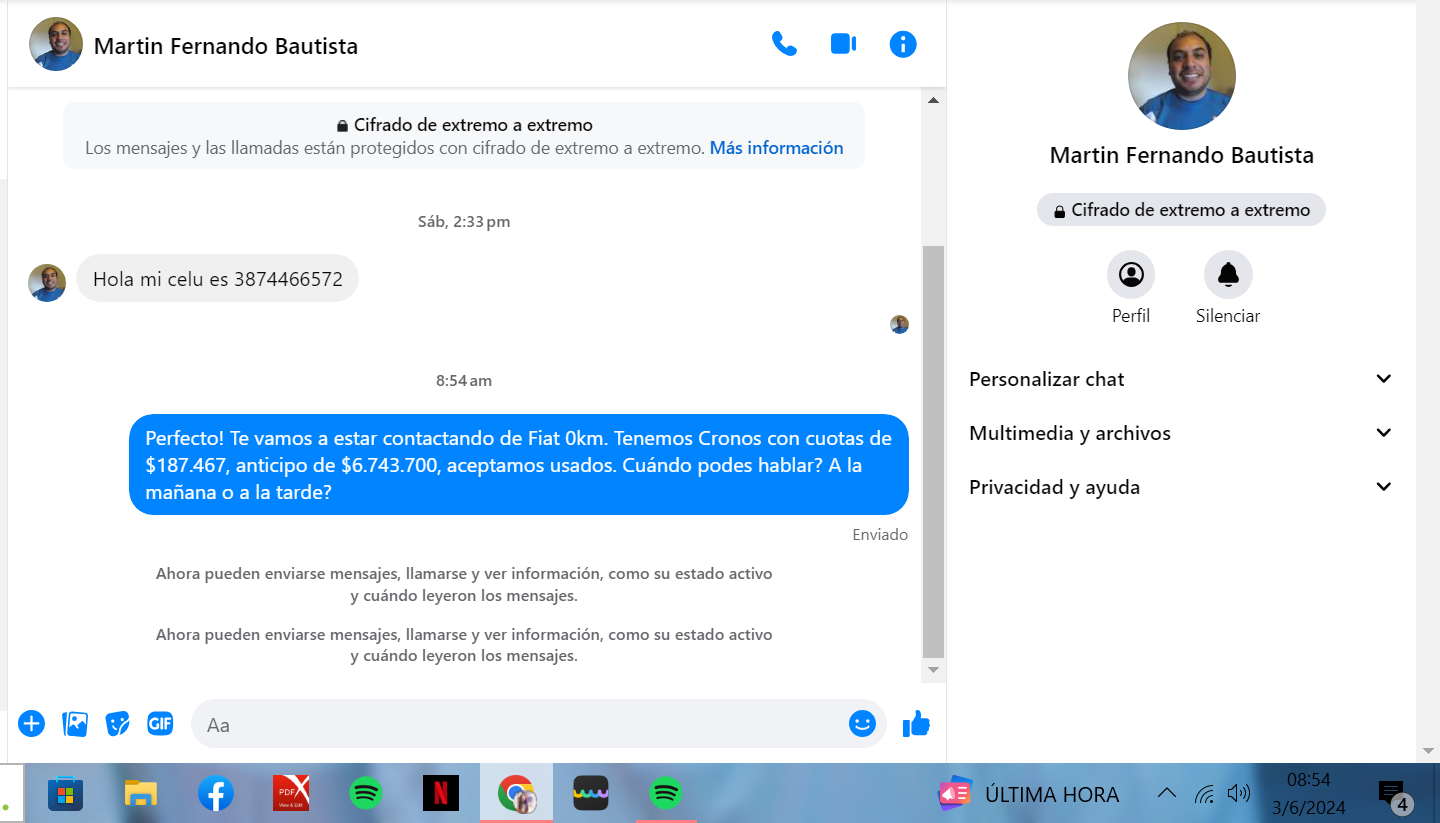
Task: Open the PDF X app in taskbar
Action: (x=291, y=794)
